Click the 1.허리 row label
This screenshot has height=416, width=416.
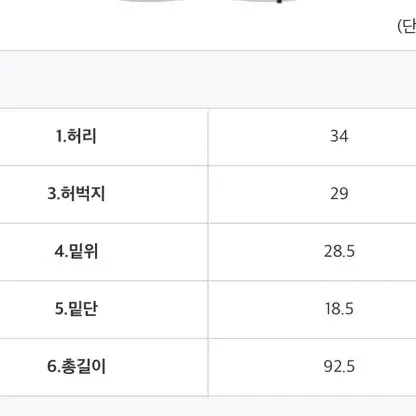(x=76, y=136)
